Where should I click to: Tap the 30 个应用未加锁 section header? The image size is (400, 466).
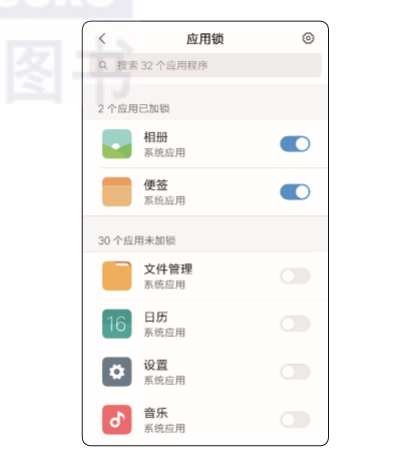coord(137,240)
